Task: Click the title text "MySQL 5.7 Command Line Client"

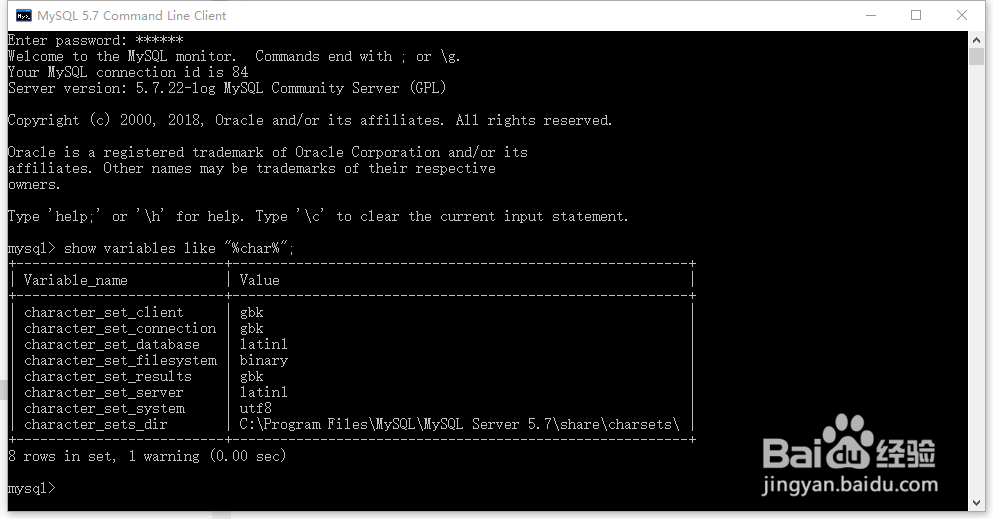Action: pyautogui.click(x=132, y=15)
